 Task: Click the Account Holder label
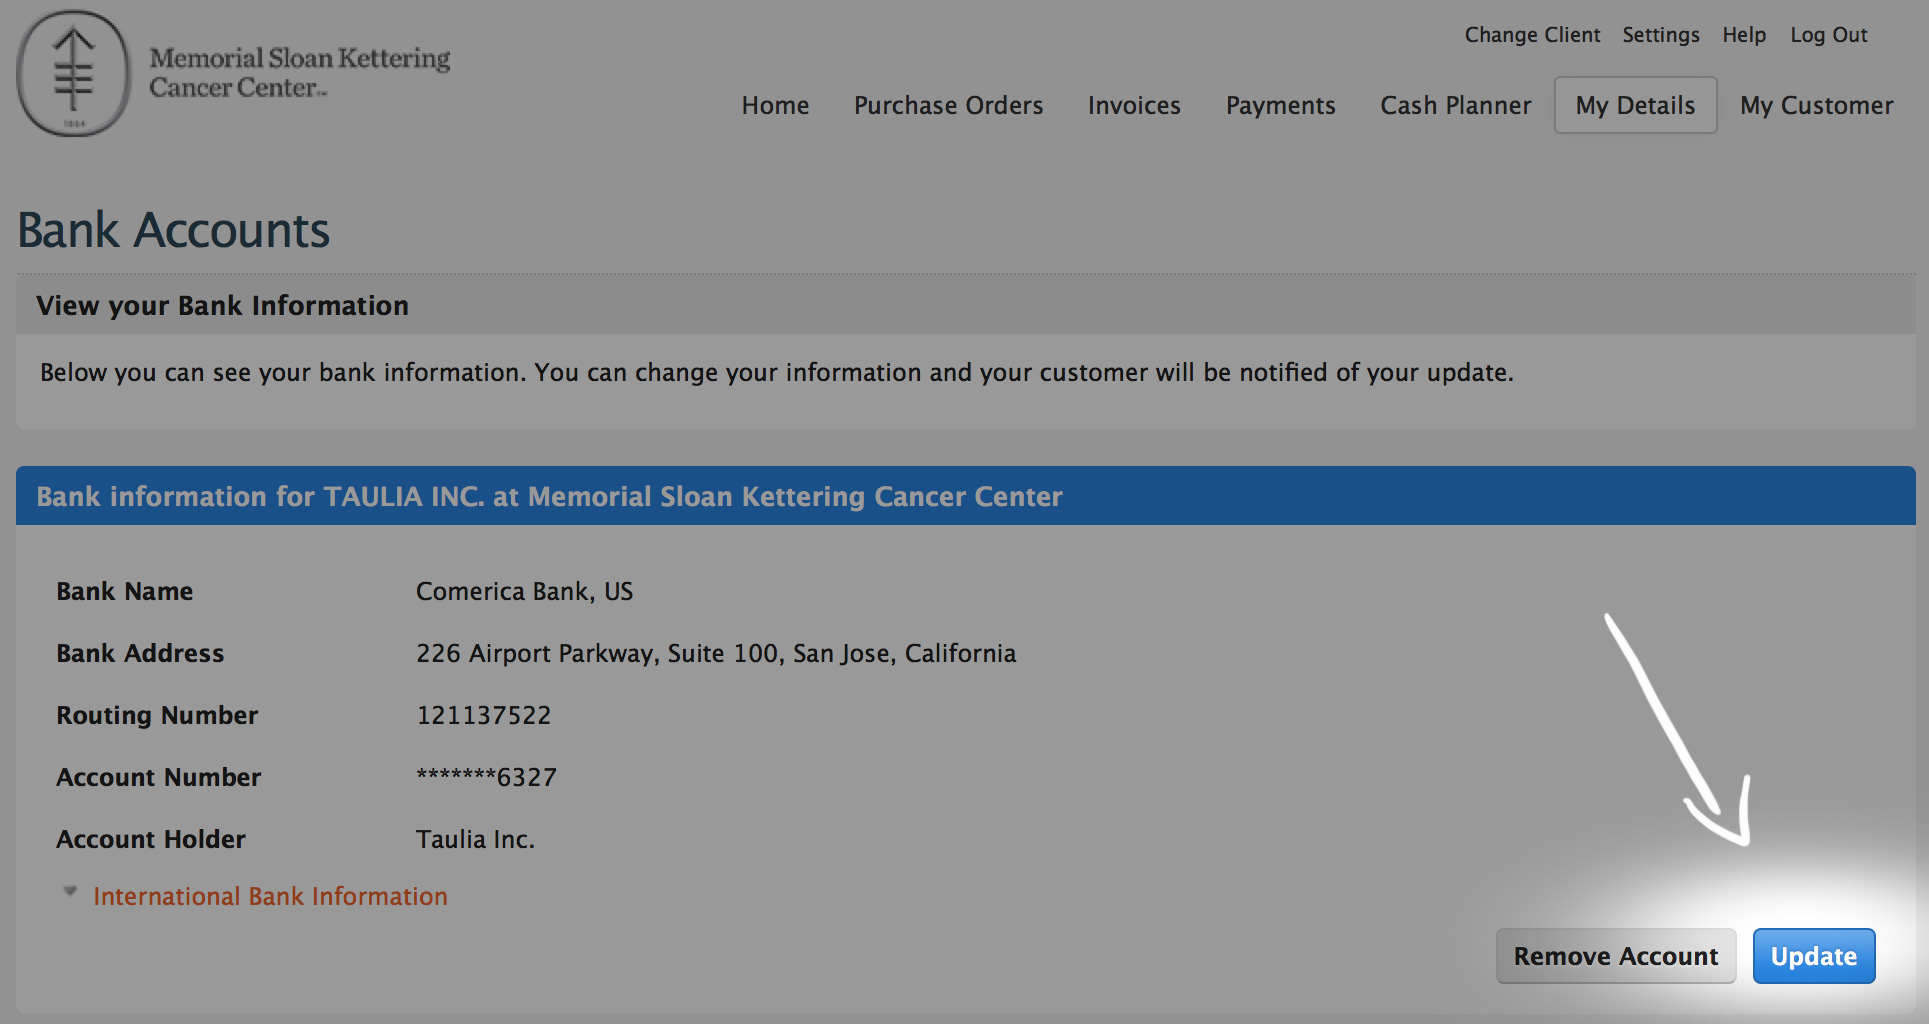(150, 840)
